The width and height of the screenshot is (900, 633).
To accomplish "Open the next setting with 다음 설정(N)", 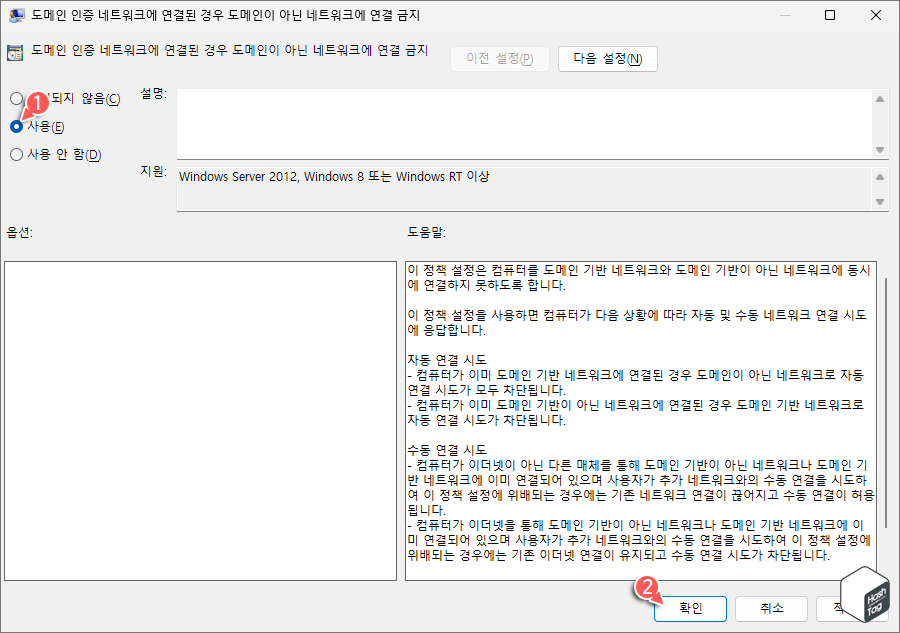I will [606, 58].
